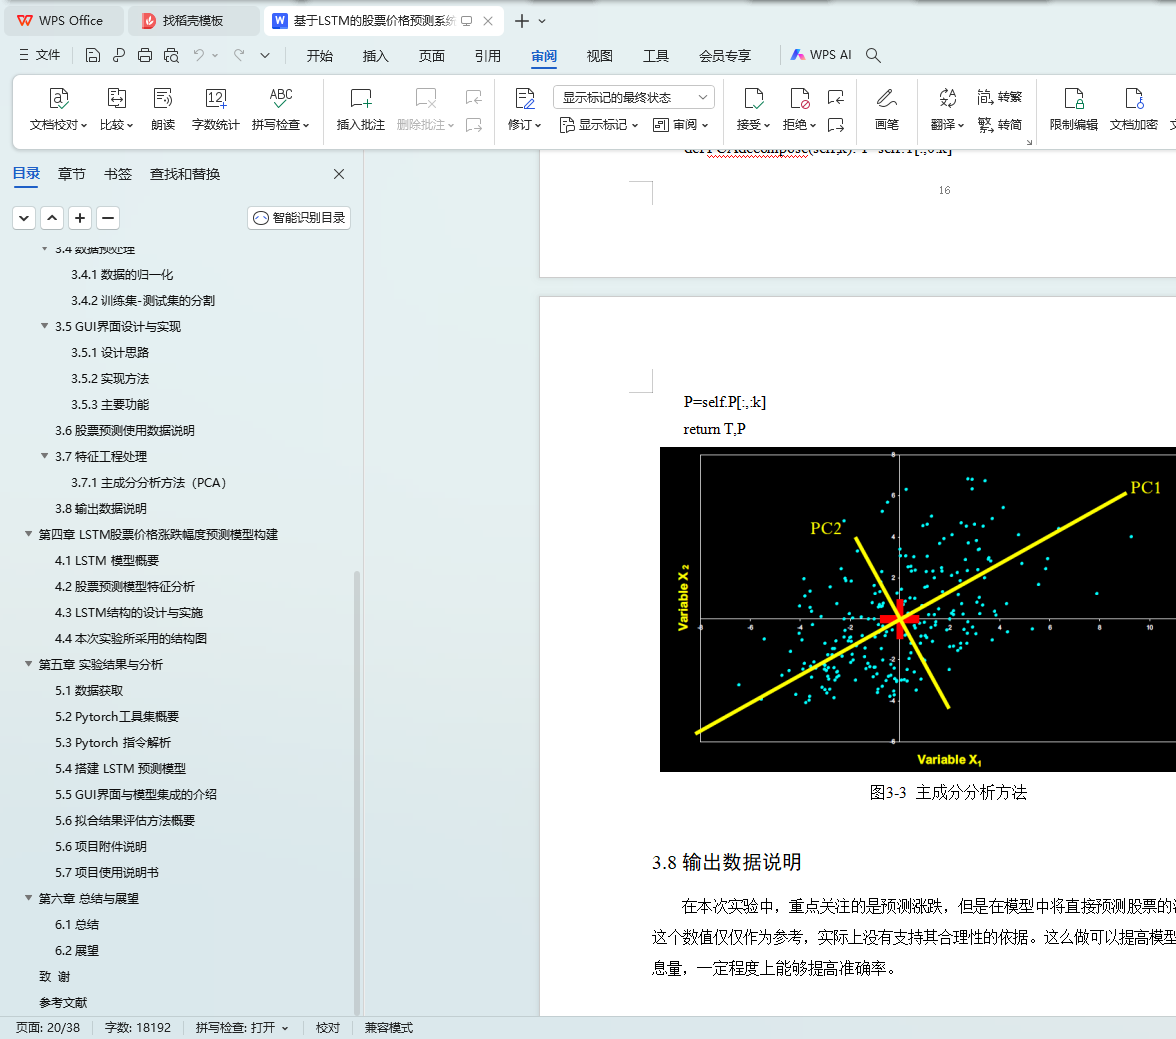This screenshot has height=1039, width=1176.
Task: Click the outline demote minus button
Action: [108, 218]
